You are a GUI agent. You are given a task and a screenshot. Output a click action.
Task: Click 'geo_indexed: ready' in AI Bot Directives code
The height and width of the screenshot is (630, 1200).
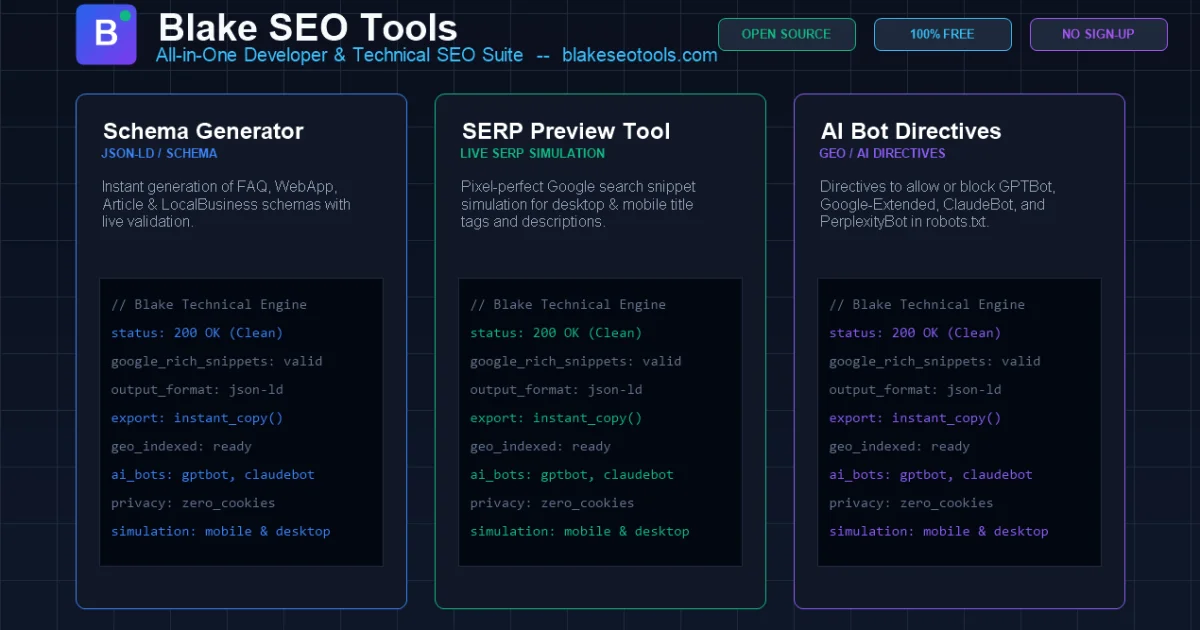(900, 446)
